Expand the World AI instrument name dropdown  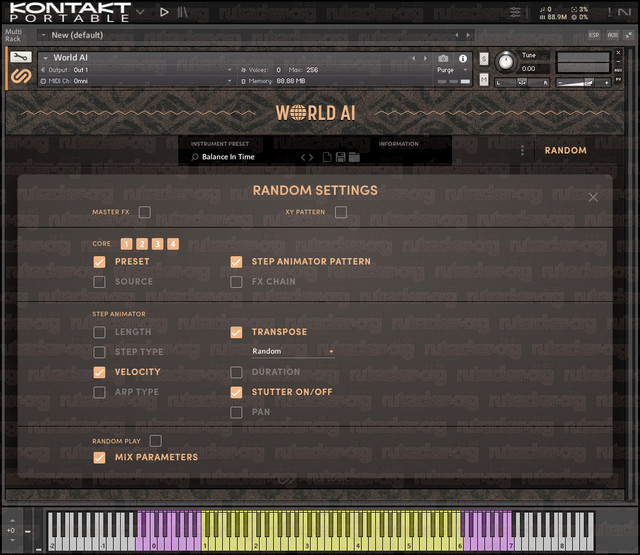45,58
